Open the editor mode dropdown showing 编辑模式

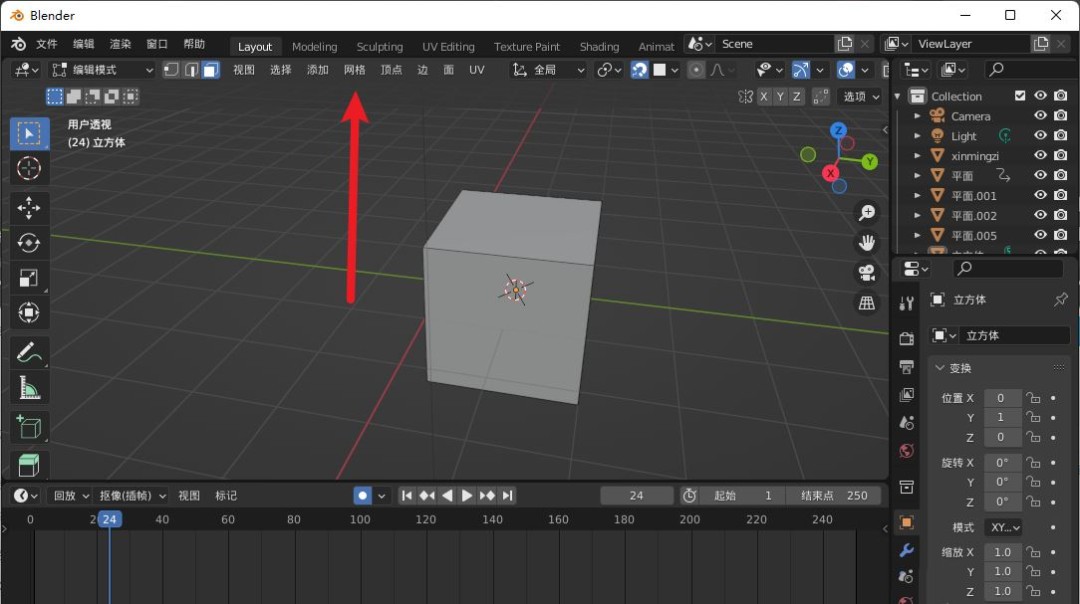pyautogui.click(x=100, y=70)
